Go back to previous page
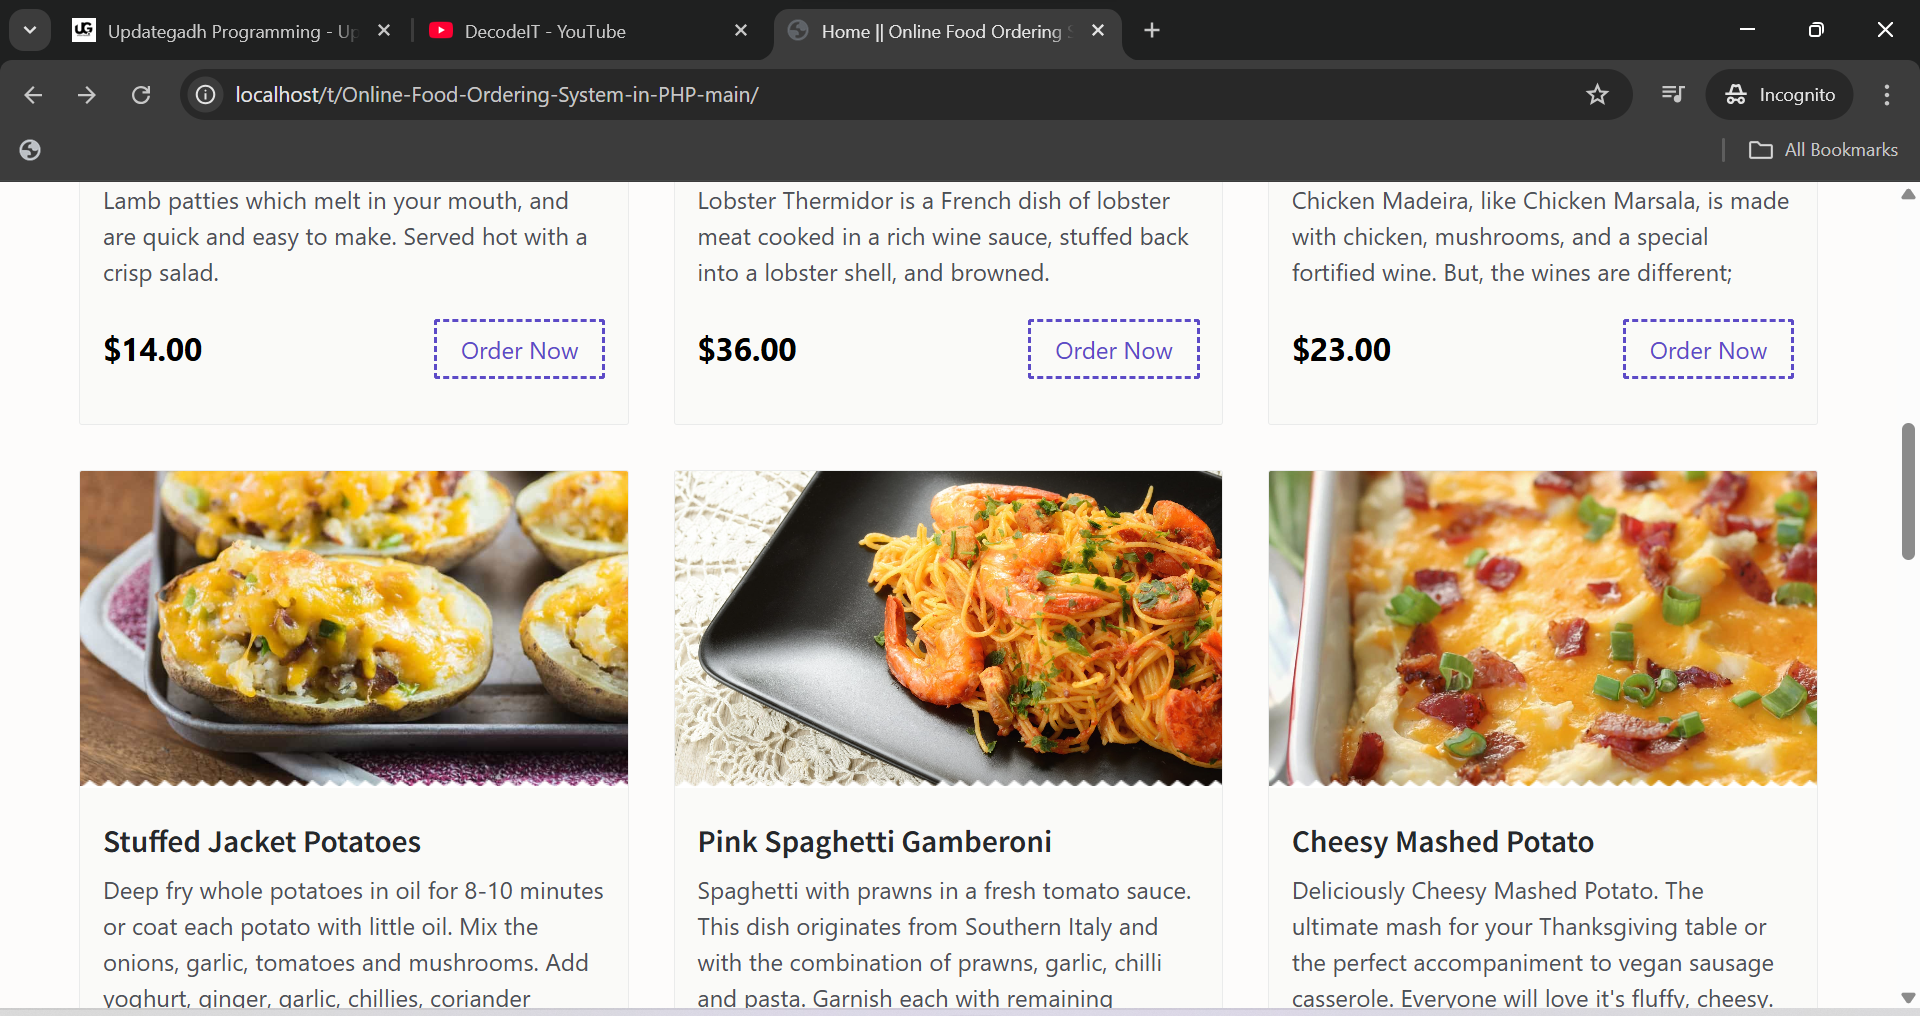1920x1016 pixels. [33, 95]
